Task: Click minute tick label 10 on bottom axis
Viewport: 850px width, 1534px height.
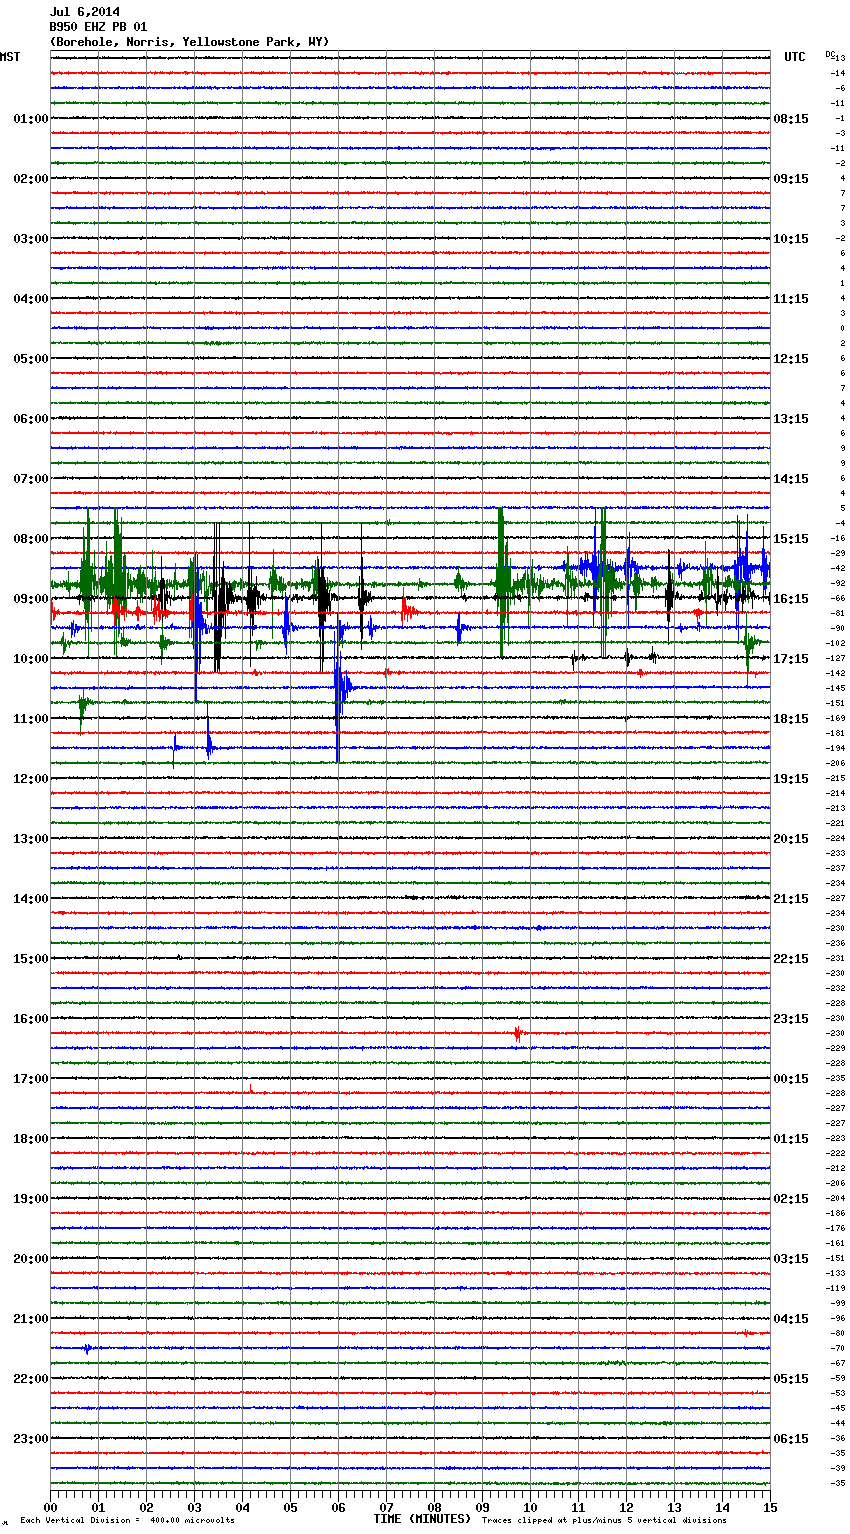Action: pos(530,1507)
